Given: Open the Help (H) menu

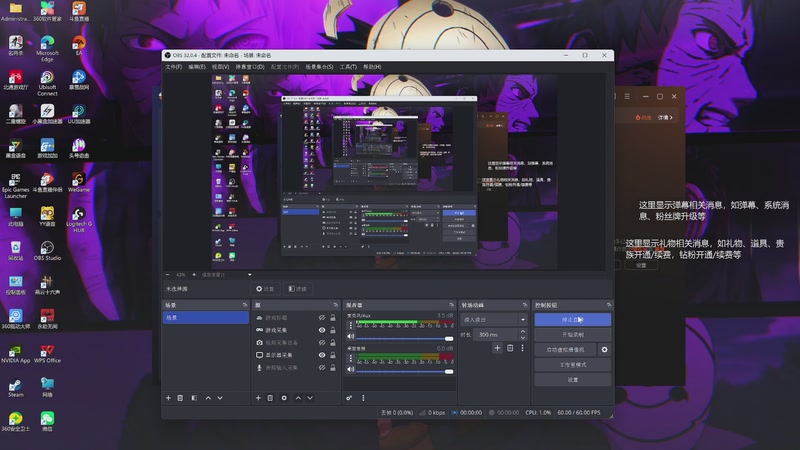Looking at the screenshot, I should [x=372, y=67].
